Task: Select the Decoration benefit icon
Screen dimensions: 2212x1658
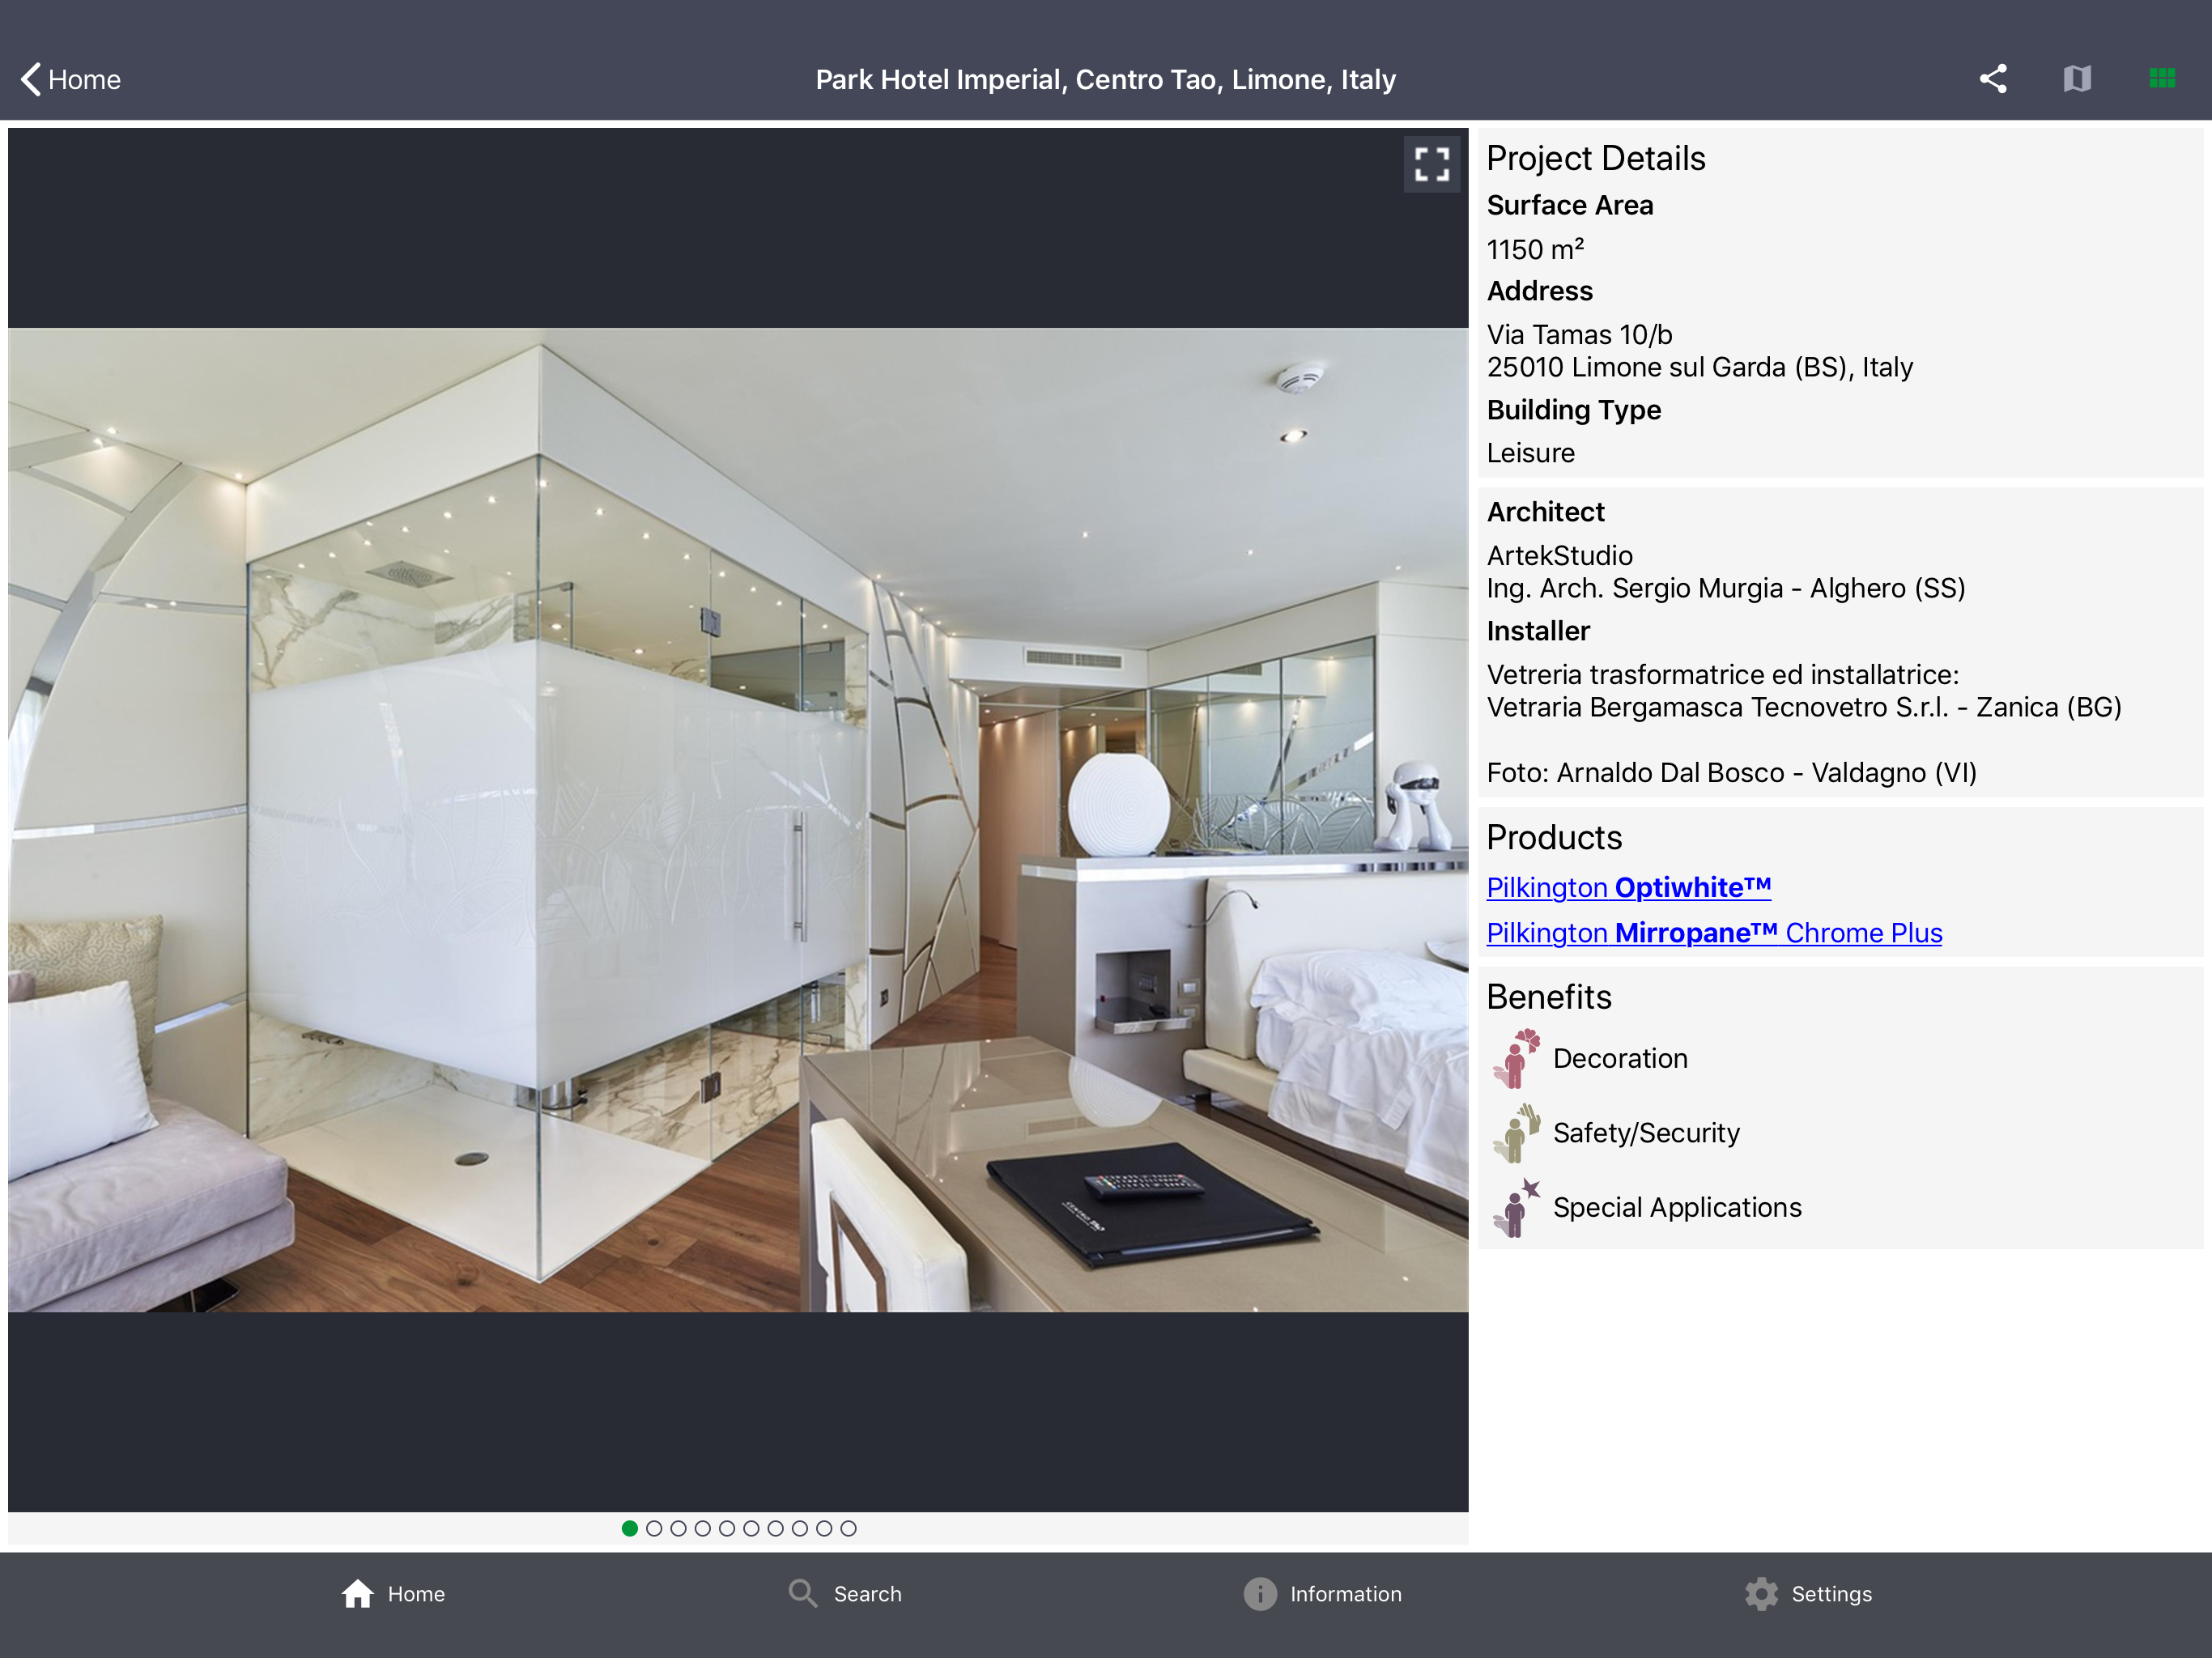Action: pyautogui.click(x=1517, y=1058)
